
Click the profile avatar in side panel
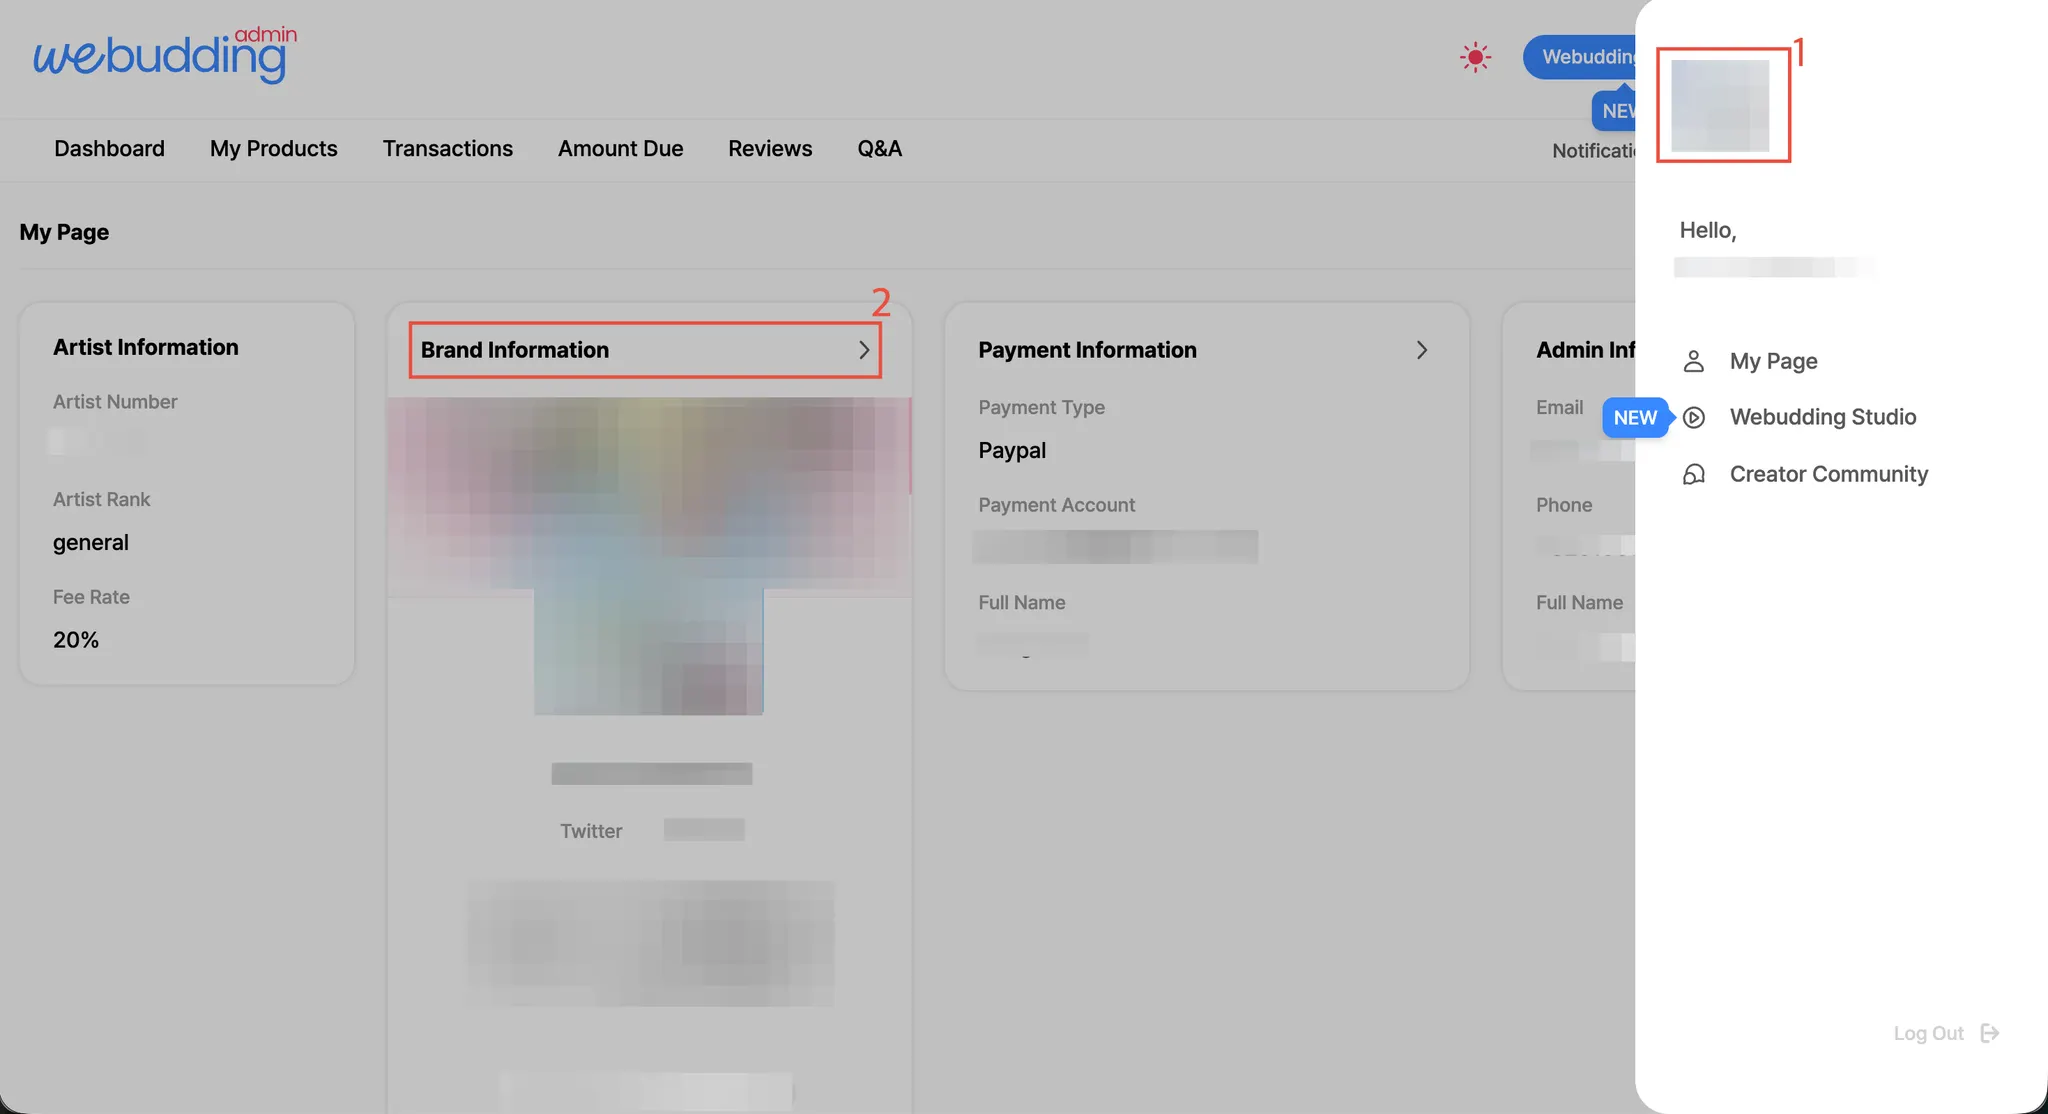pyautogui.click(x=1720, y=106)
